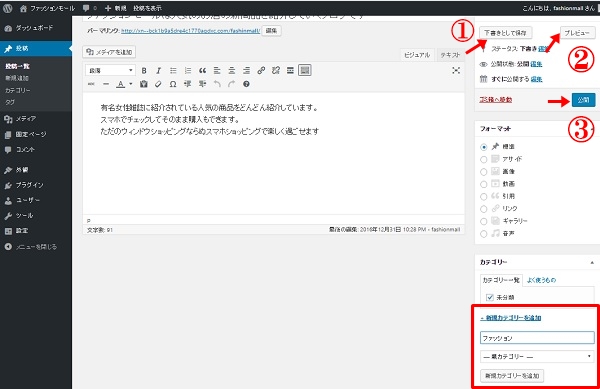The width and height of the screenshot is (600, 389).
Task: Select the 動画 post format
Action: click(x=484, y=184)
